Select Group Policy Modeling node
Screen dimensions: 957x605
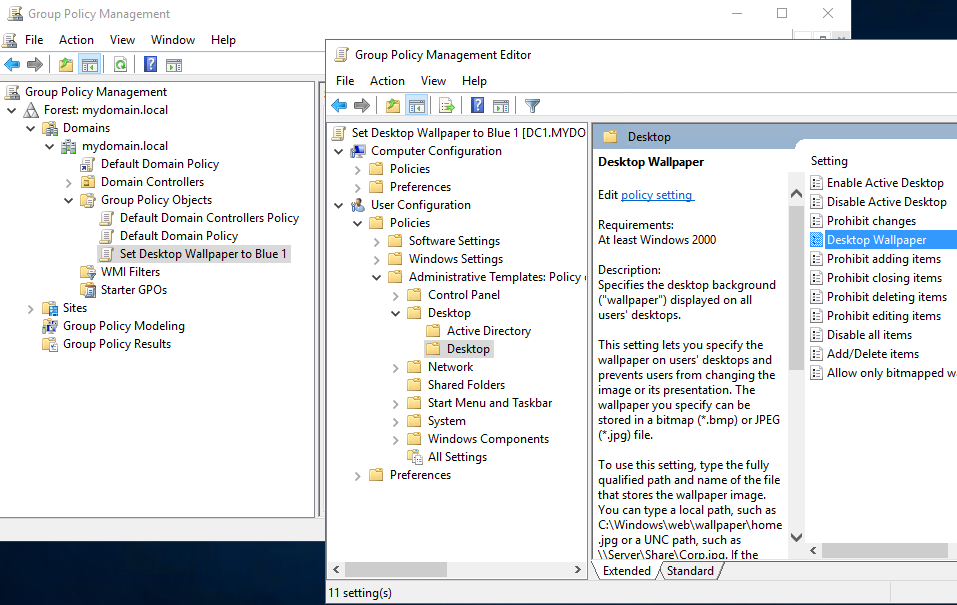pos(123,326)
